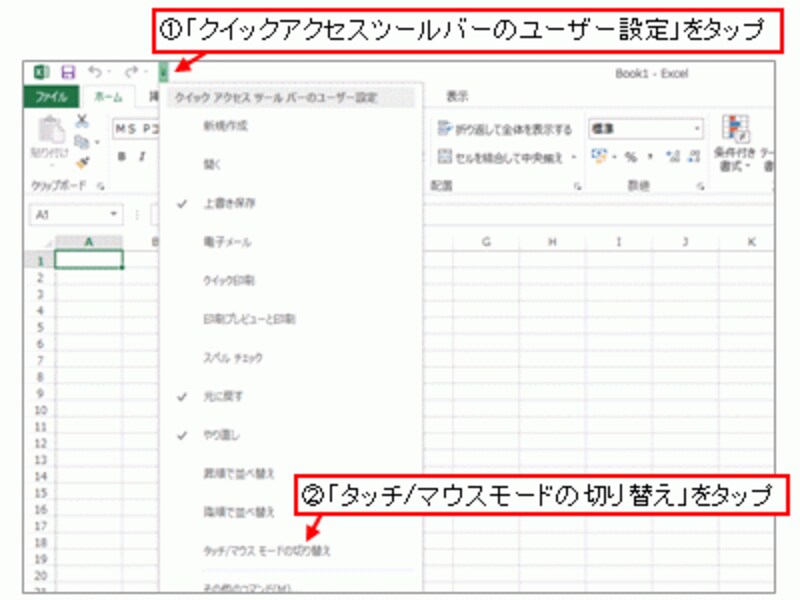Viewport: 800px width, 600px height.
Task: Select column J header
Action: pyautogui.click(x=685, y=242)
